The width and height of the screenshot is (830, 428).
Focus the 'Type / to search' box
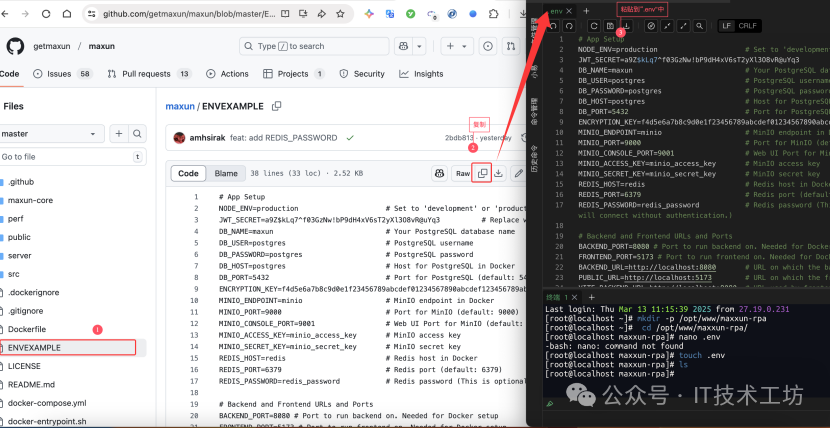point(313,46)
